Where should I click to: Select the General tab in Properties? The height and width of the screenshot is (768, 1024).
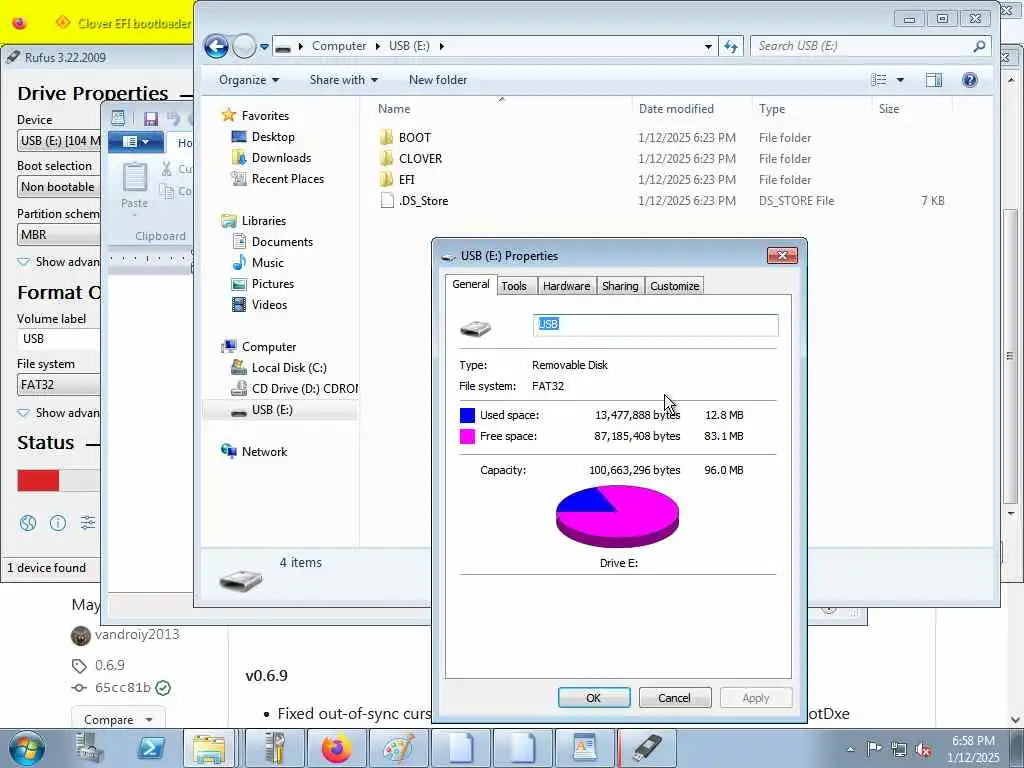pyautogui.click(x=471, y=284)
